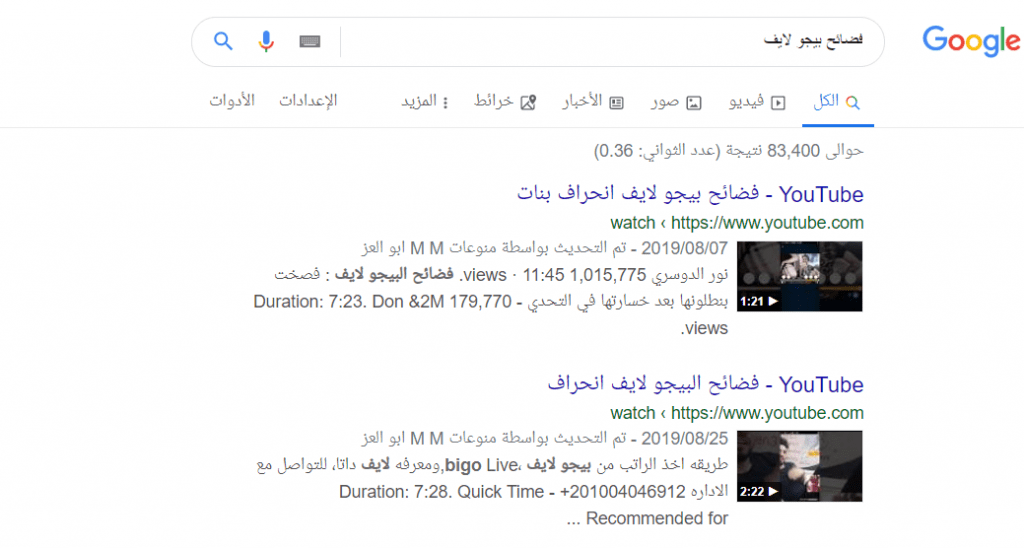Open first result titled فضائح بيجو لايف انحراف بنات

690,194
